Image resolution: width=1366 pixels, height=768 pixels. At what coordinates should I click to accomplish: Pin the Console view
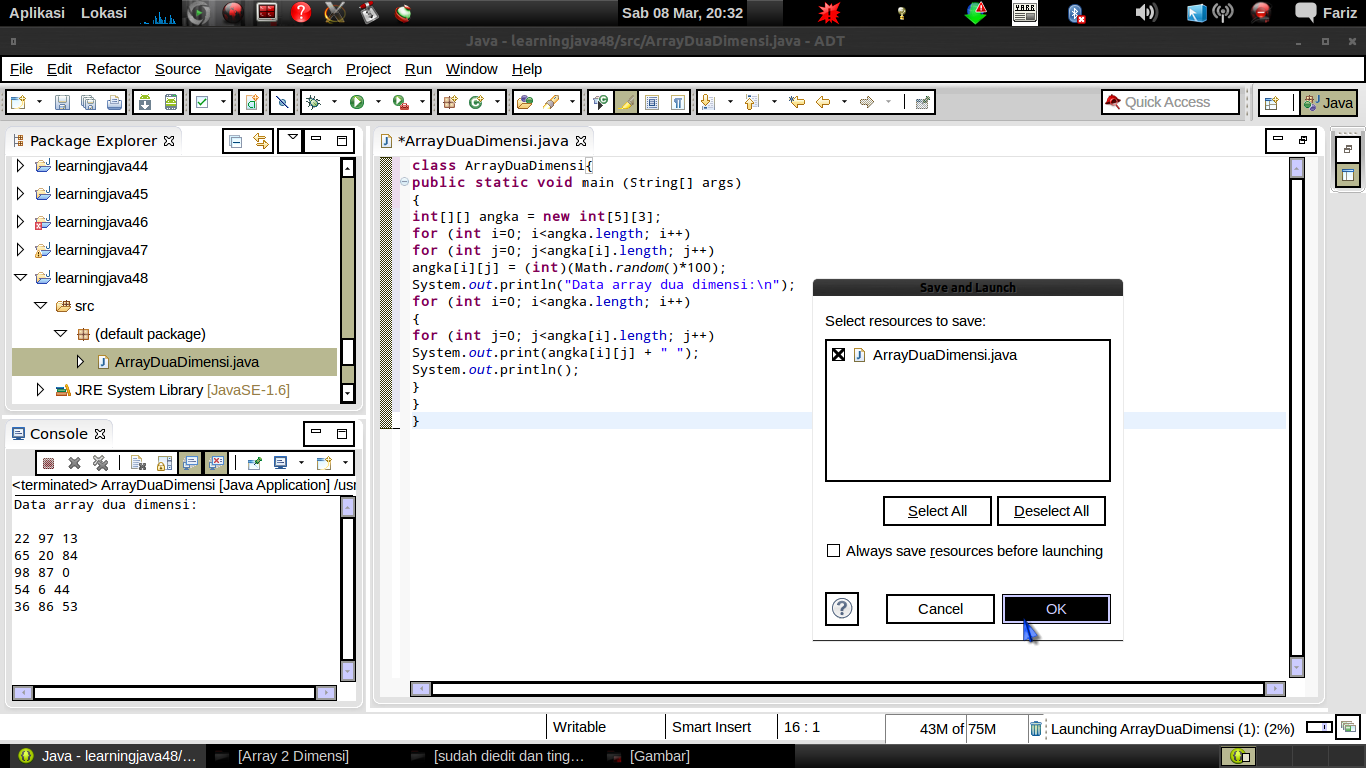[253, 462]
